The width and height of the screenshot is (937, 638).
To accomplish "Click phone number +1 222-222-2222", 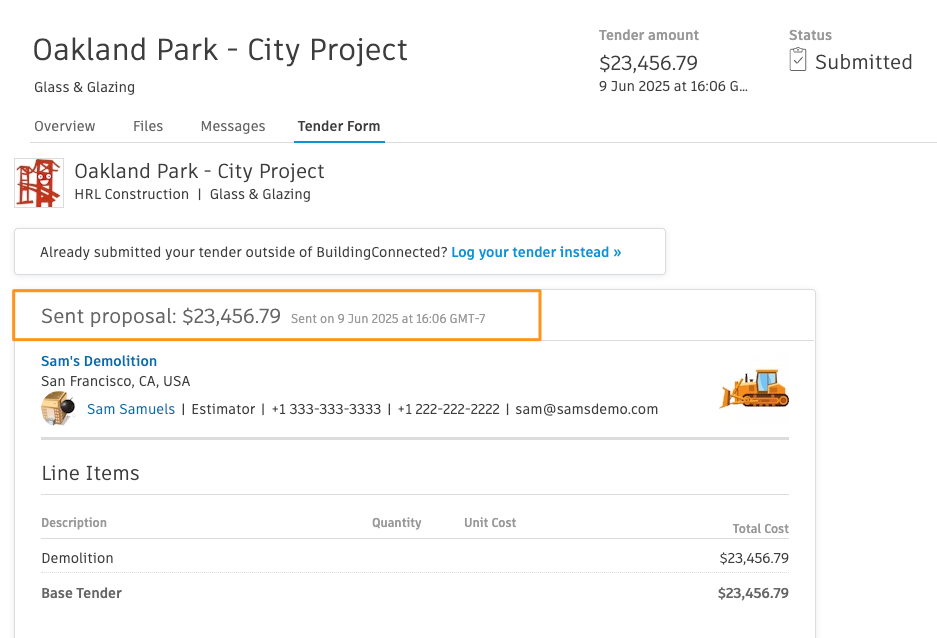I will tap(448, 409).
